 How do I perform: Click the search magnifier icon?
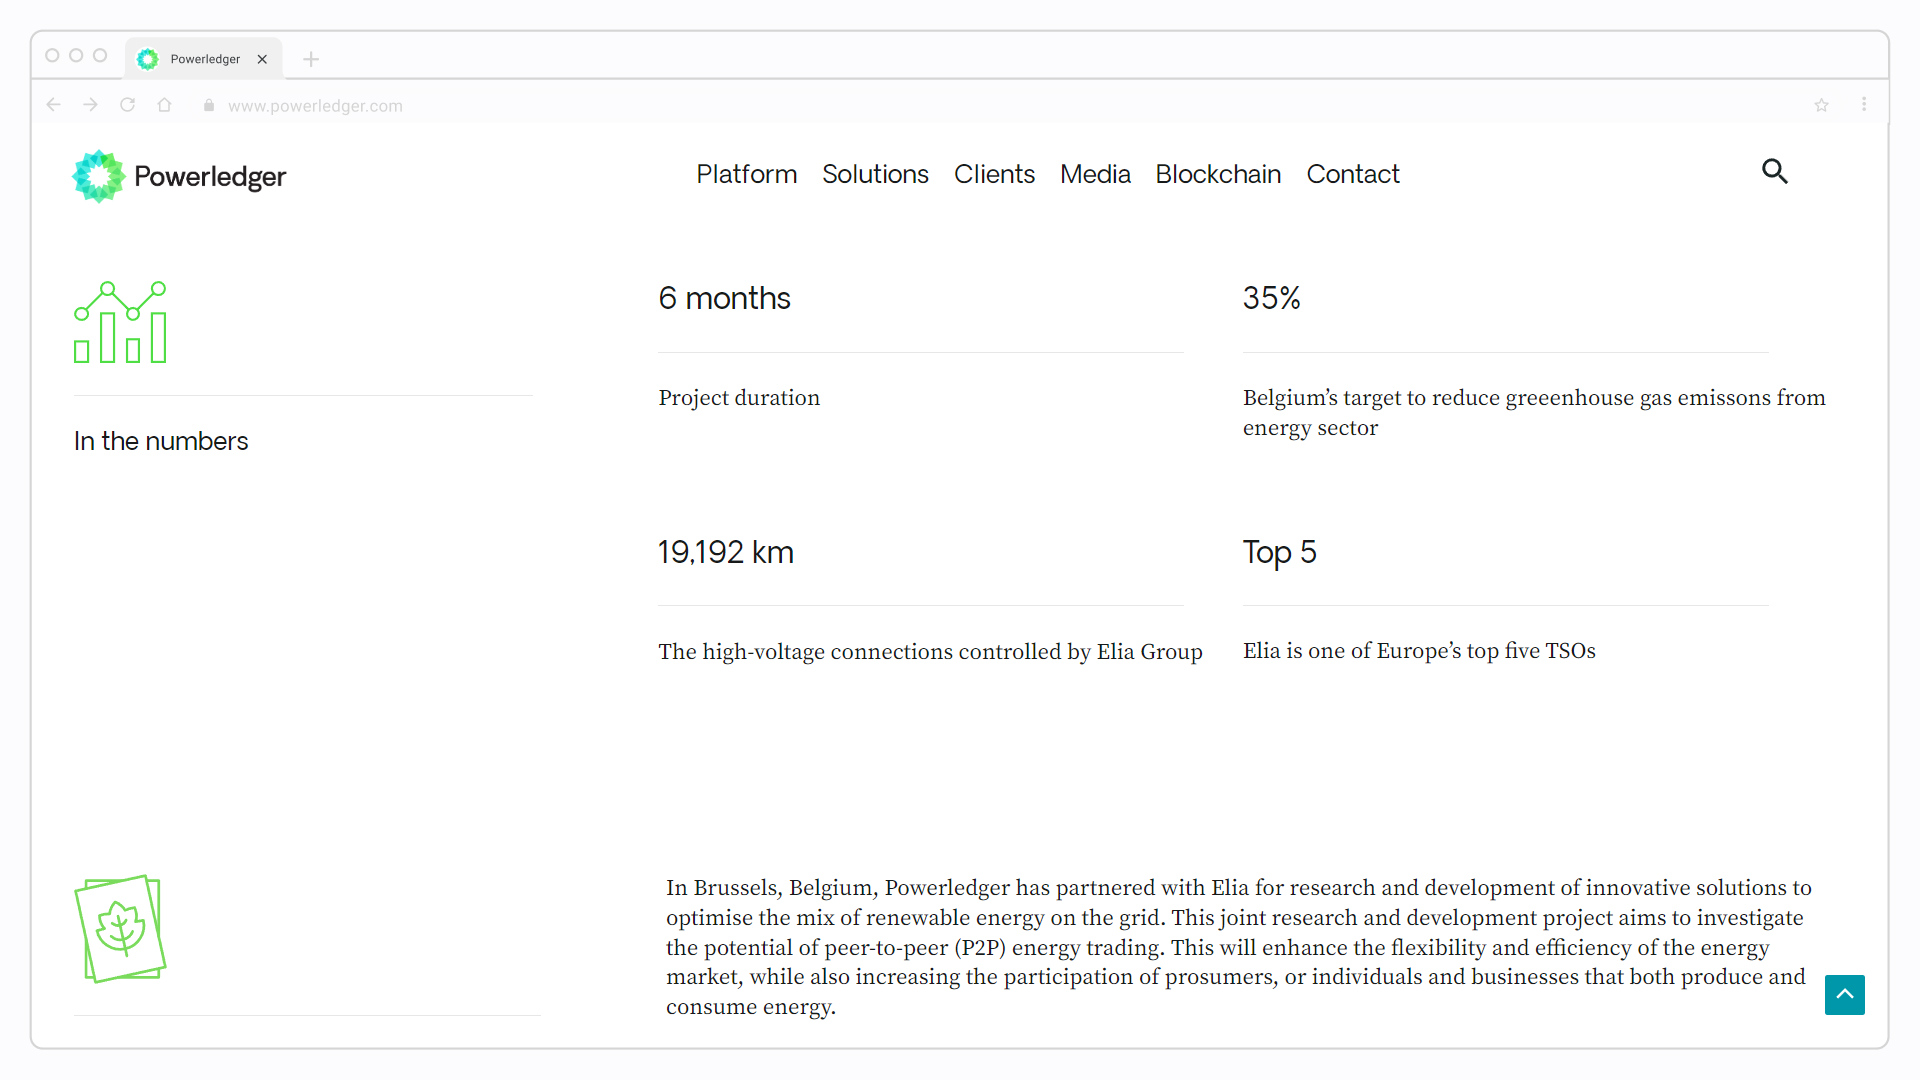pos(1776,171)
